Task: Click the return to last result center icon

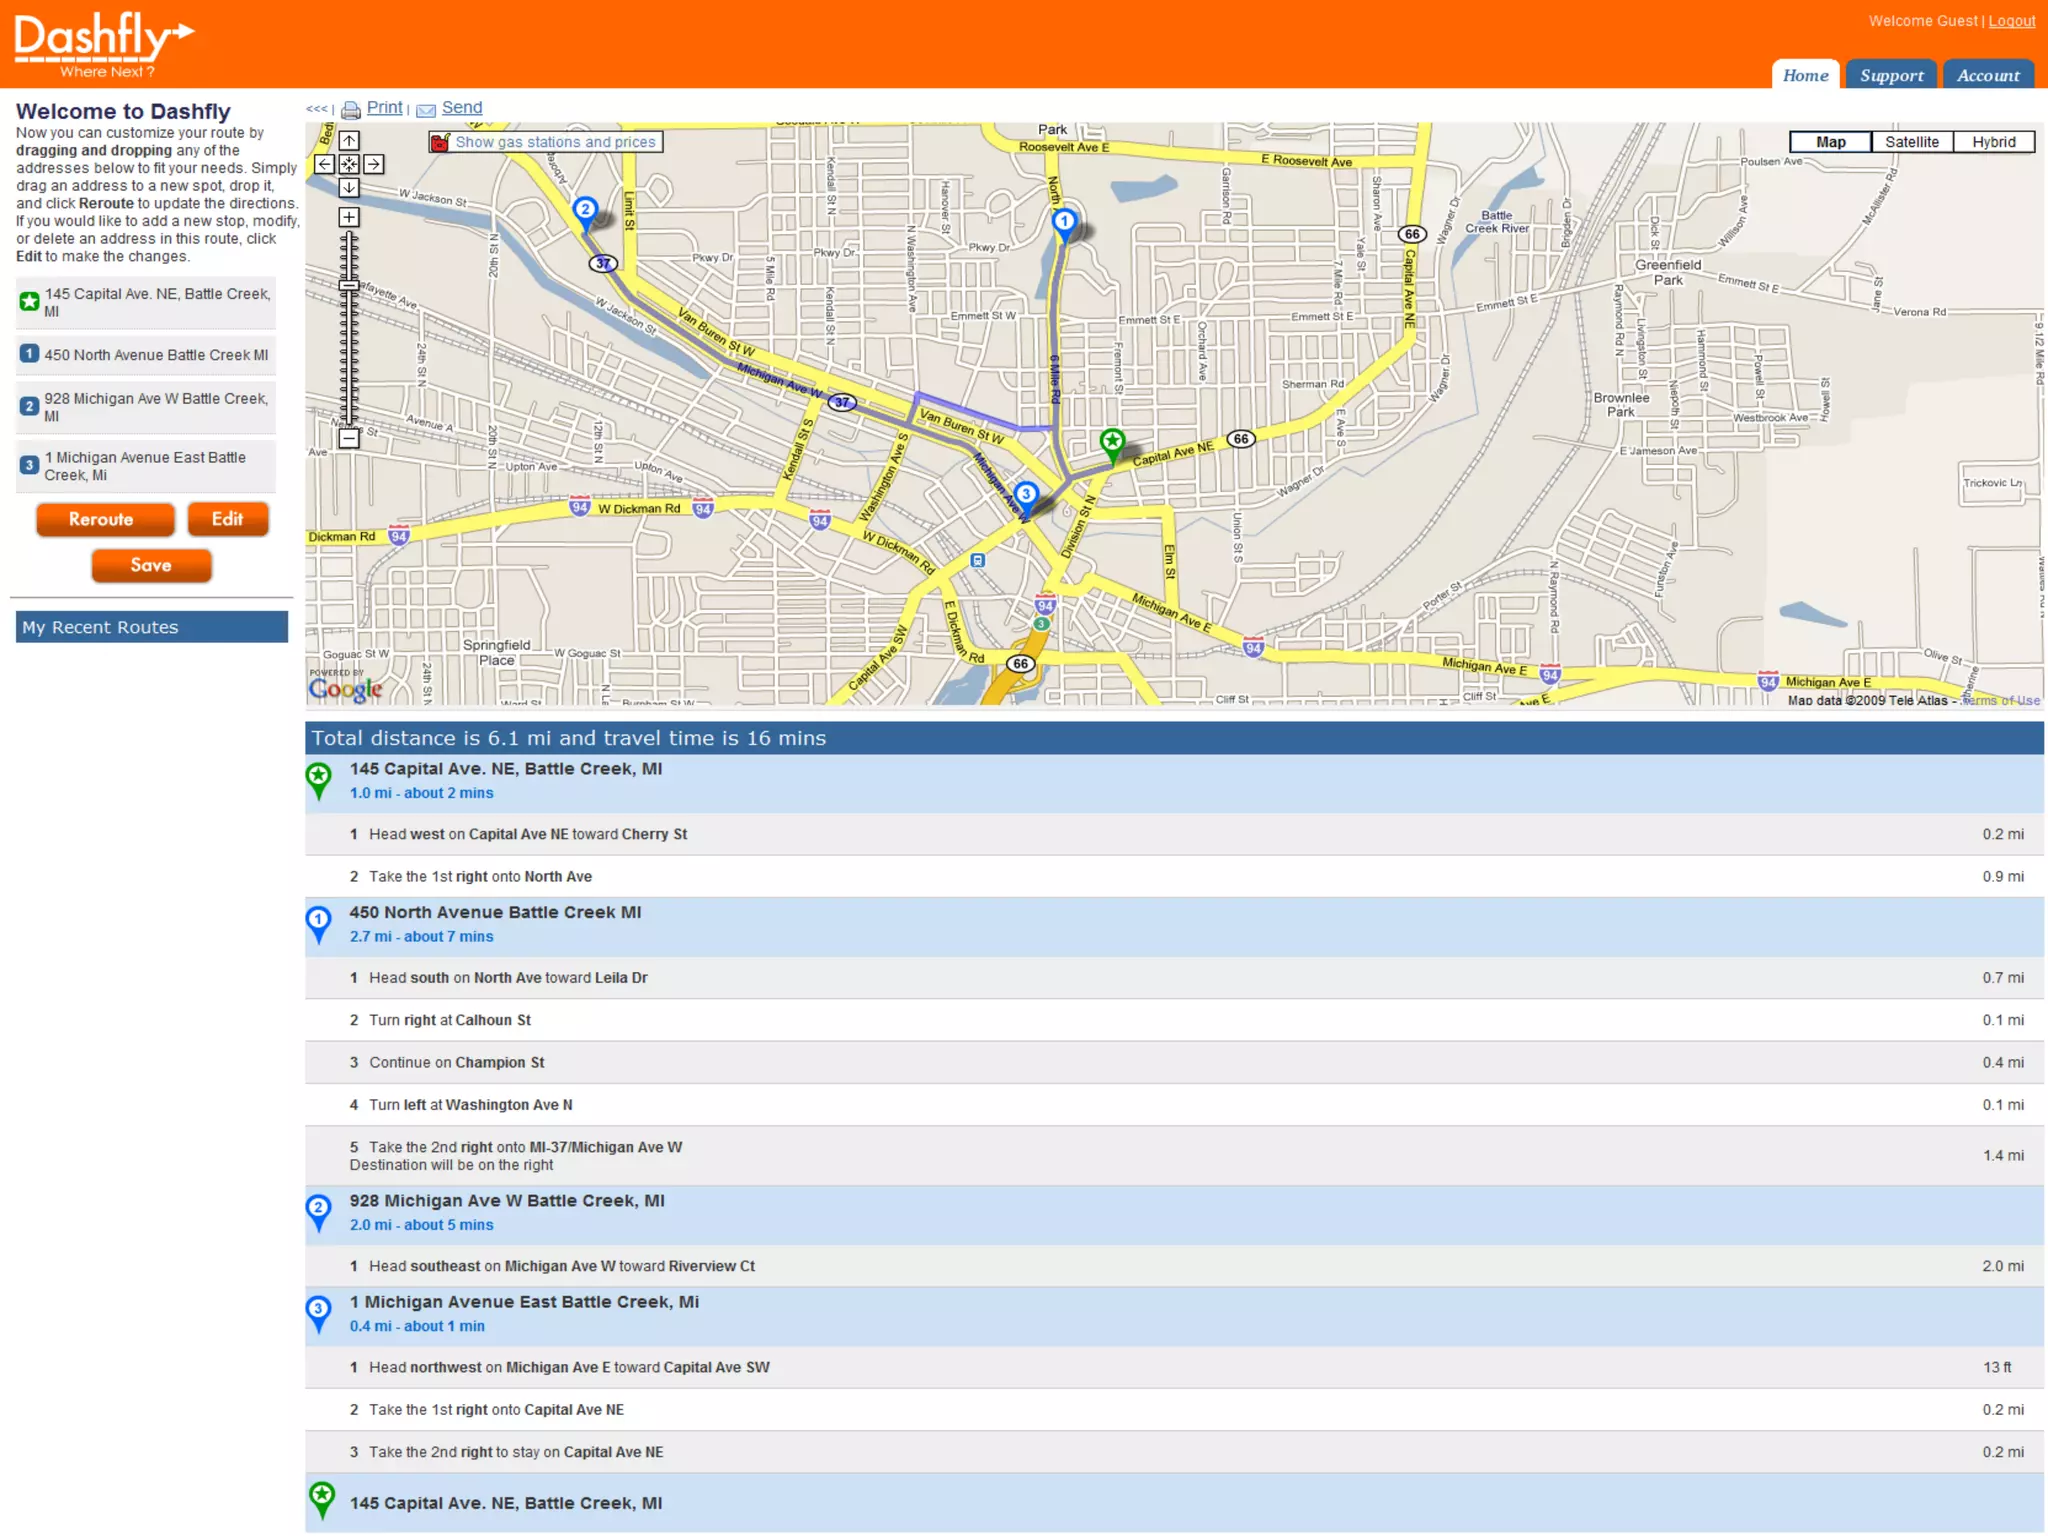Action: (349, 164)
